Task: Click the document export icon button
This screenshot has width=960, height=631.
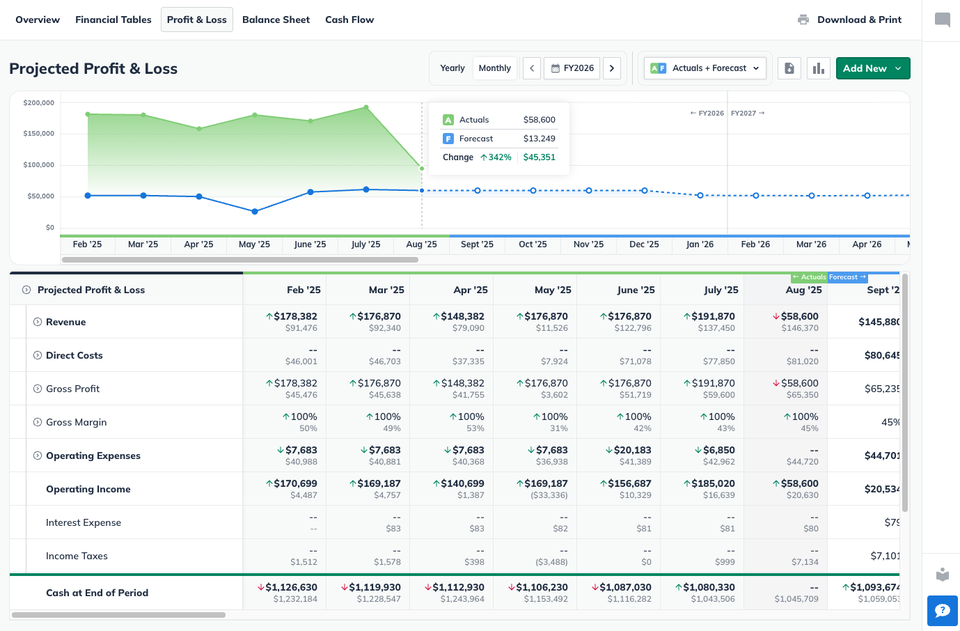Action: (789, 68)
